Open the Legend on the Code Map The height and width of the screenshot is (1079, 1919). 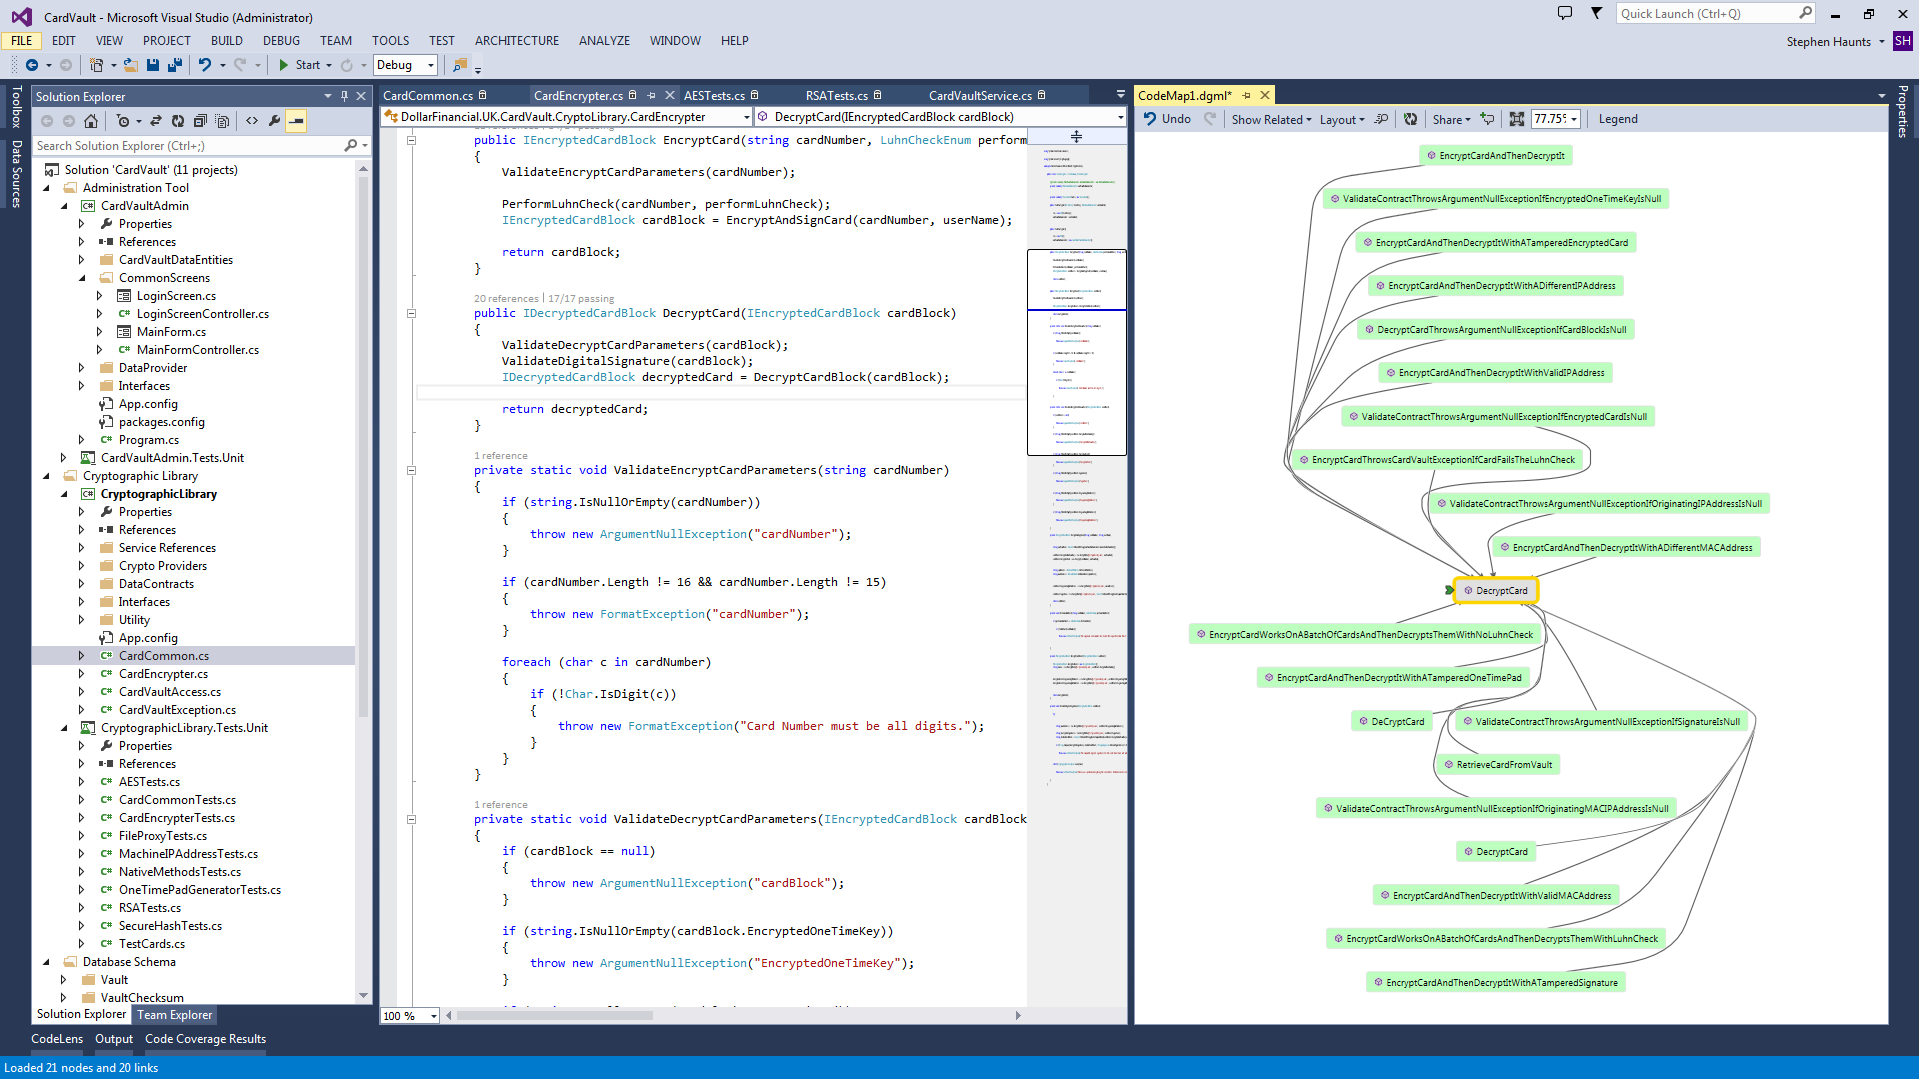(x=1618, y=119)
